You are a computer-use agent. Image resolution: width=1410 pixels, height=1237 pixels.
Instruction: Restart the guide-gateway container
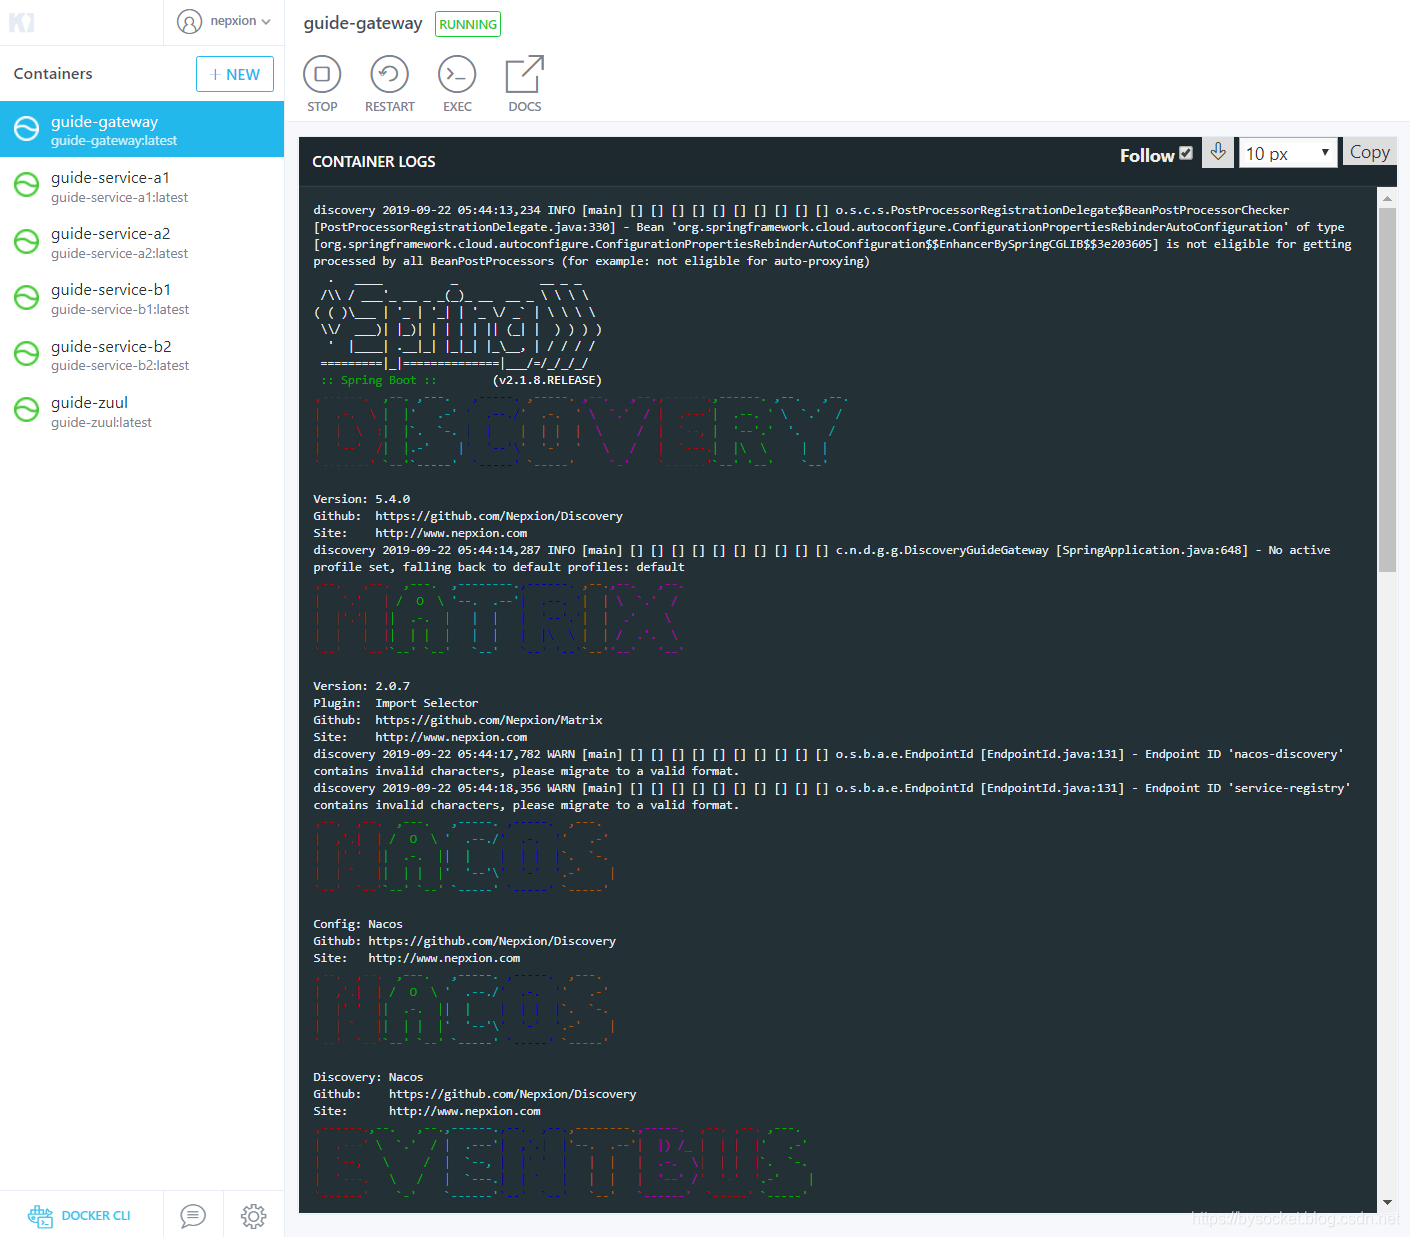pyautogui.click(x=389, y=84)
